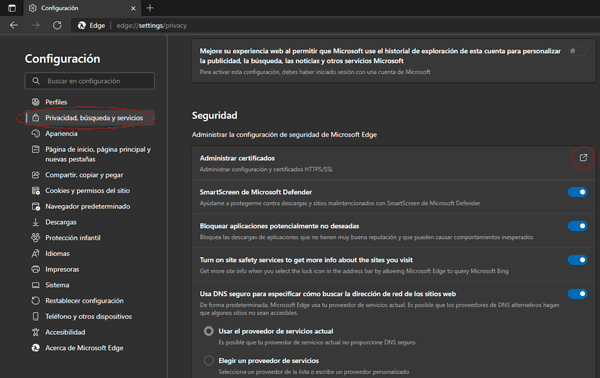The width and height of the screenshot is (600, 378).
Task: Reload the settings page
Action: pos(57,25)
